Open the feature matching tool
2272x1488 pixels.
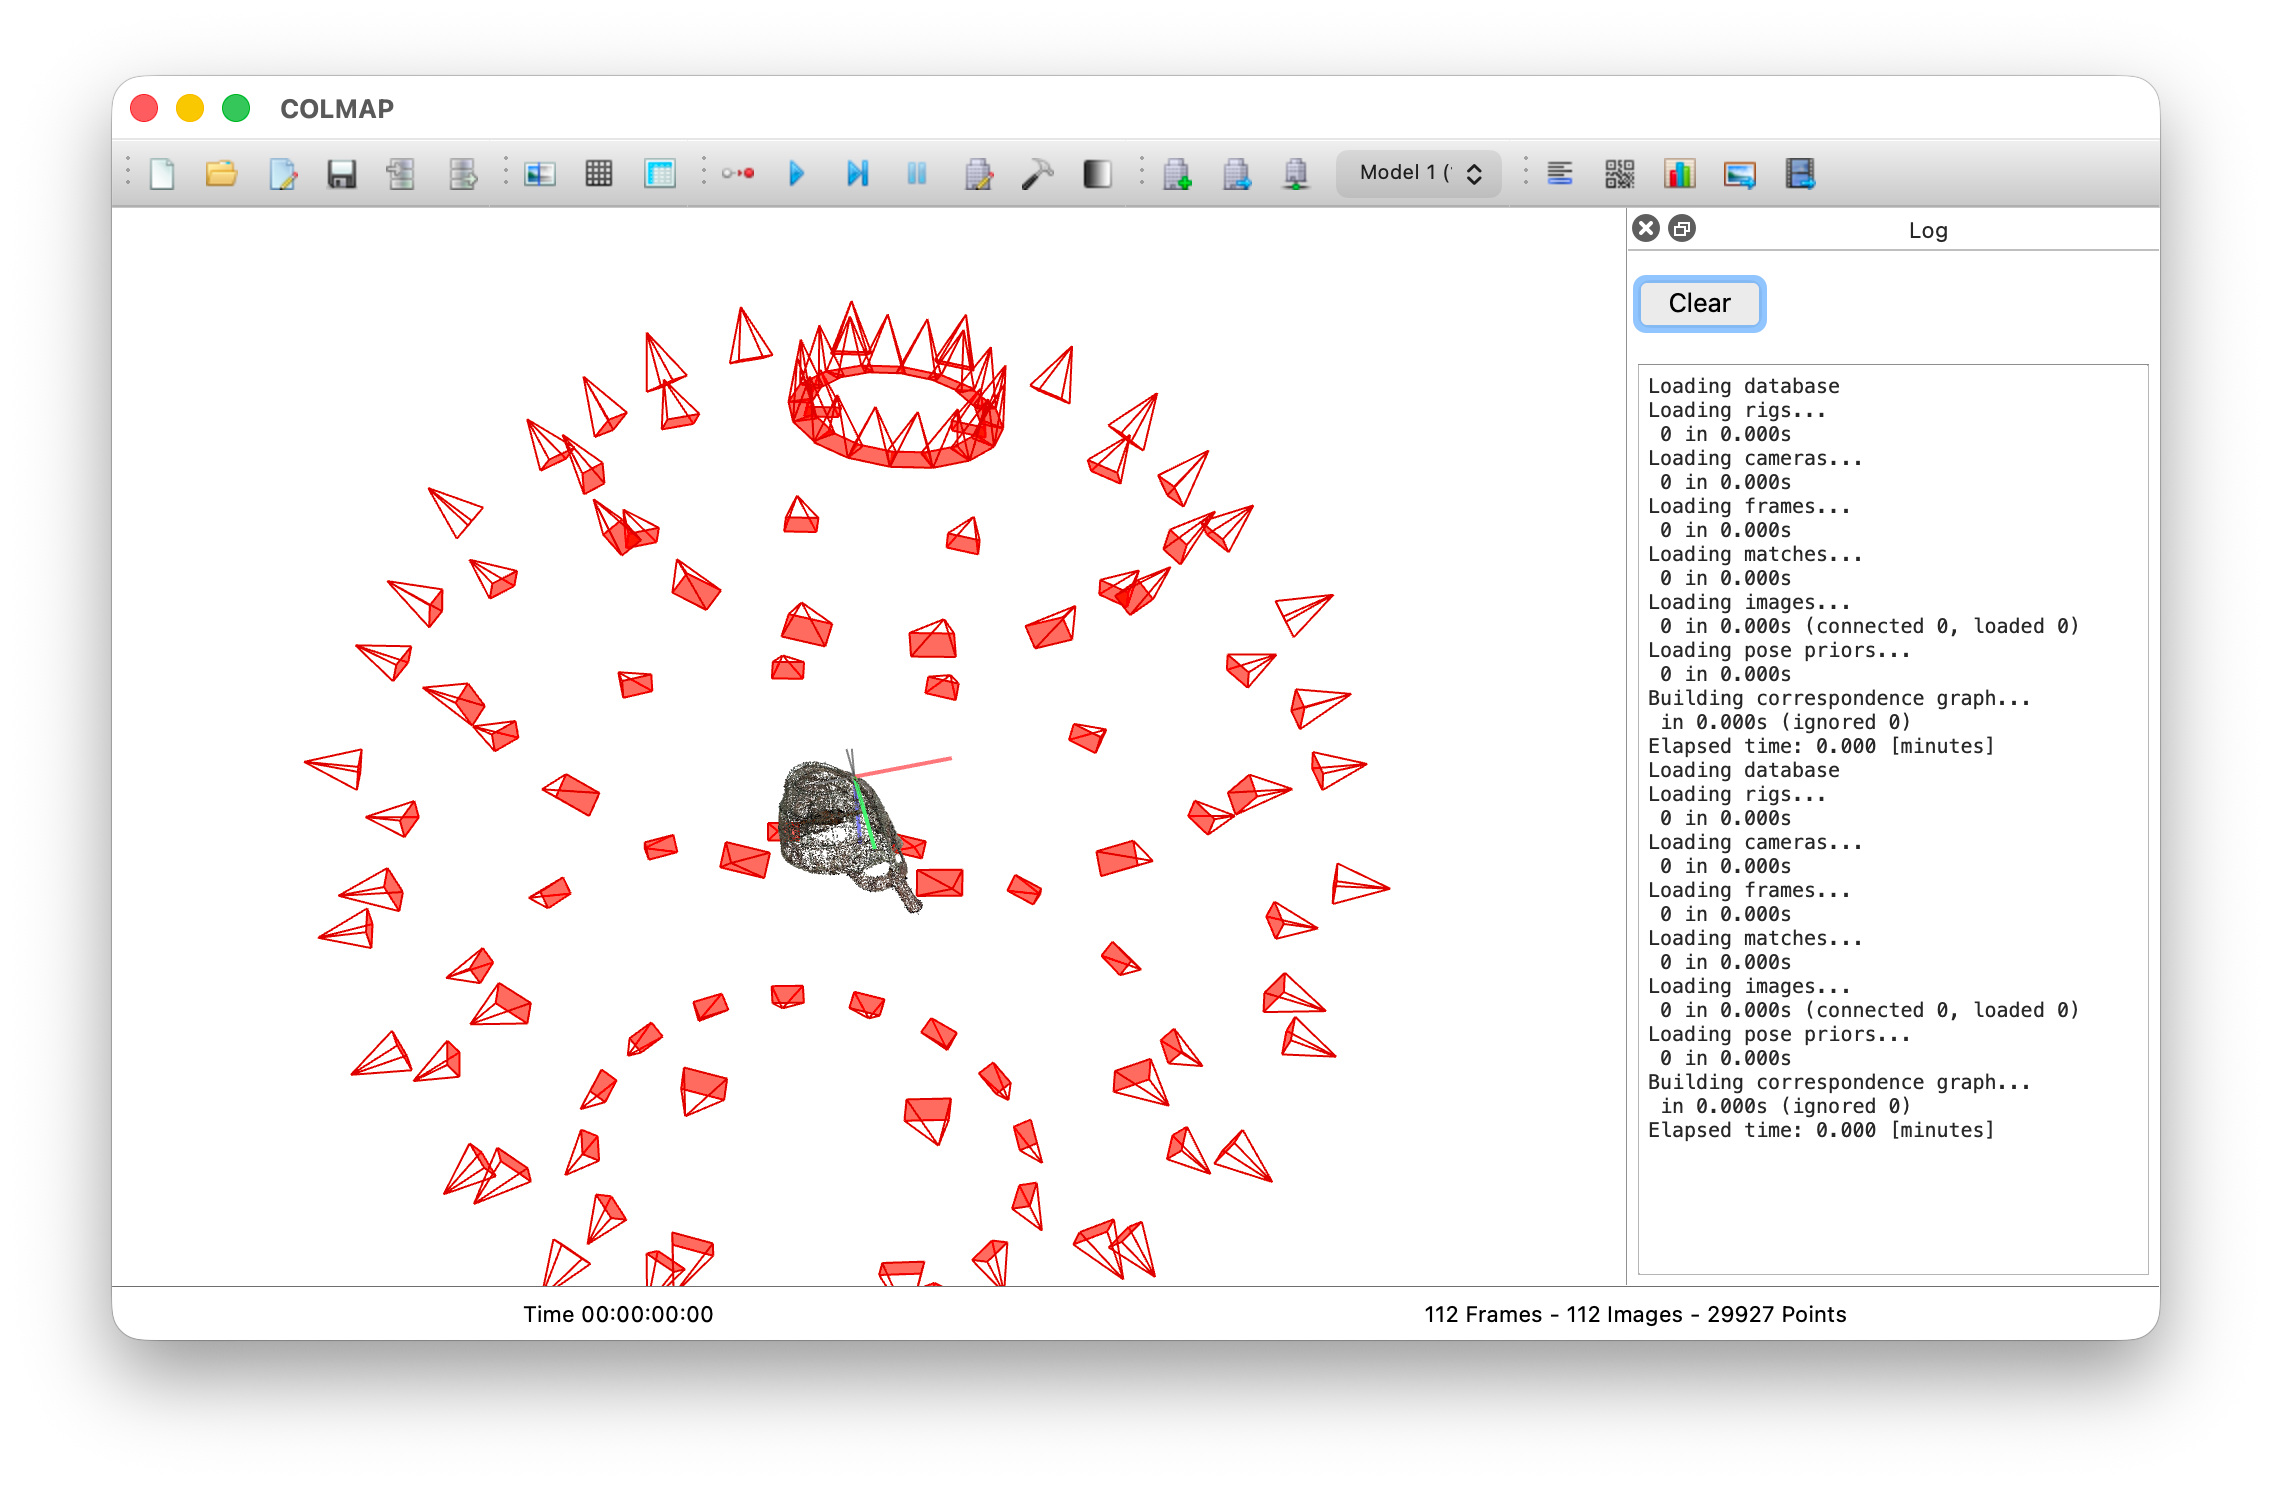click(599, 173)
